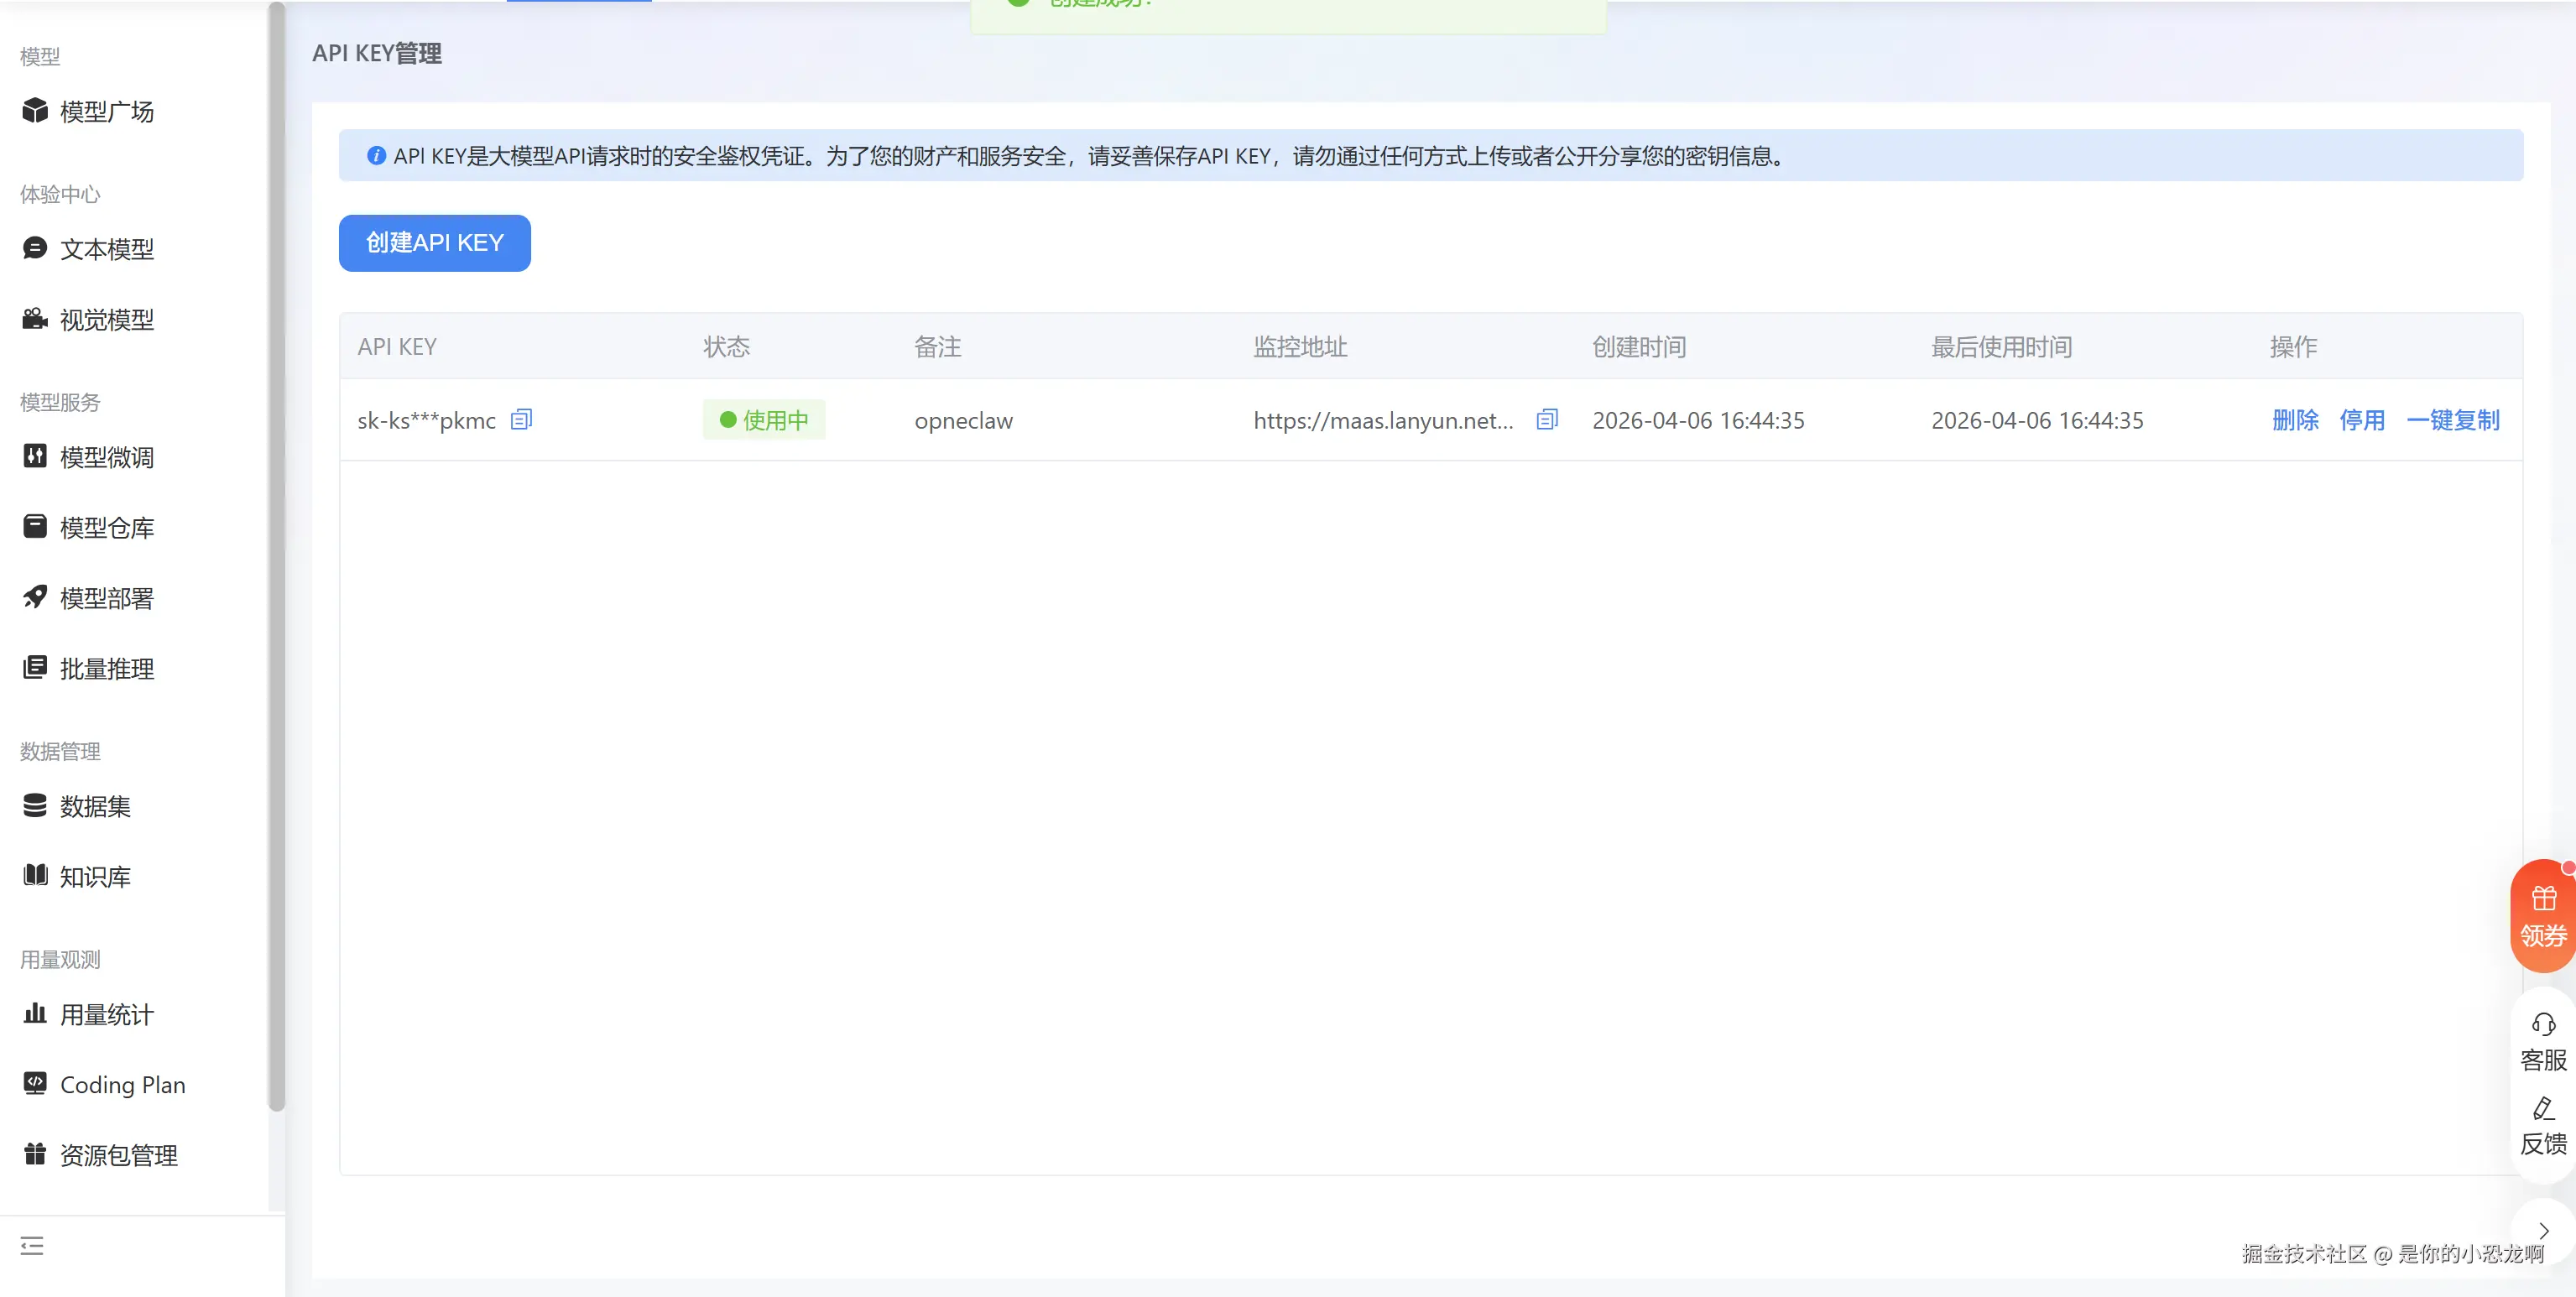Click the feedback pencil icon
Viewport: 2576px width, 1297px height.
point(2543,1109)
